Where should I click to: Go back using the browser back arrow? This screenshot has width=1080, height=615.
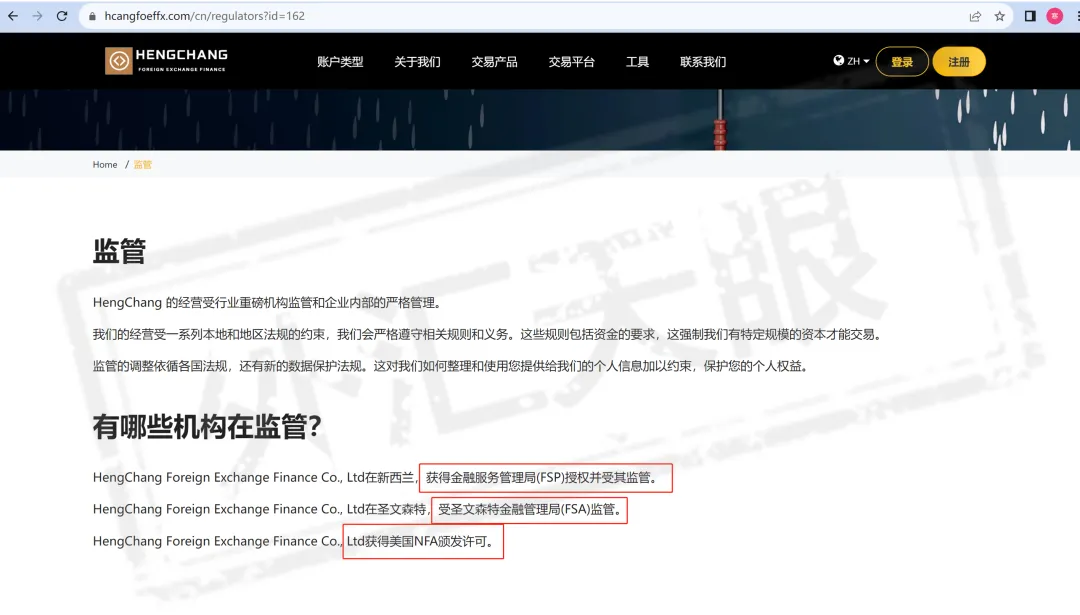coord(13,16)
